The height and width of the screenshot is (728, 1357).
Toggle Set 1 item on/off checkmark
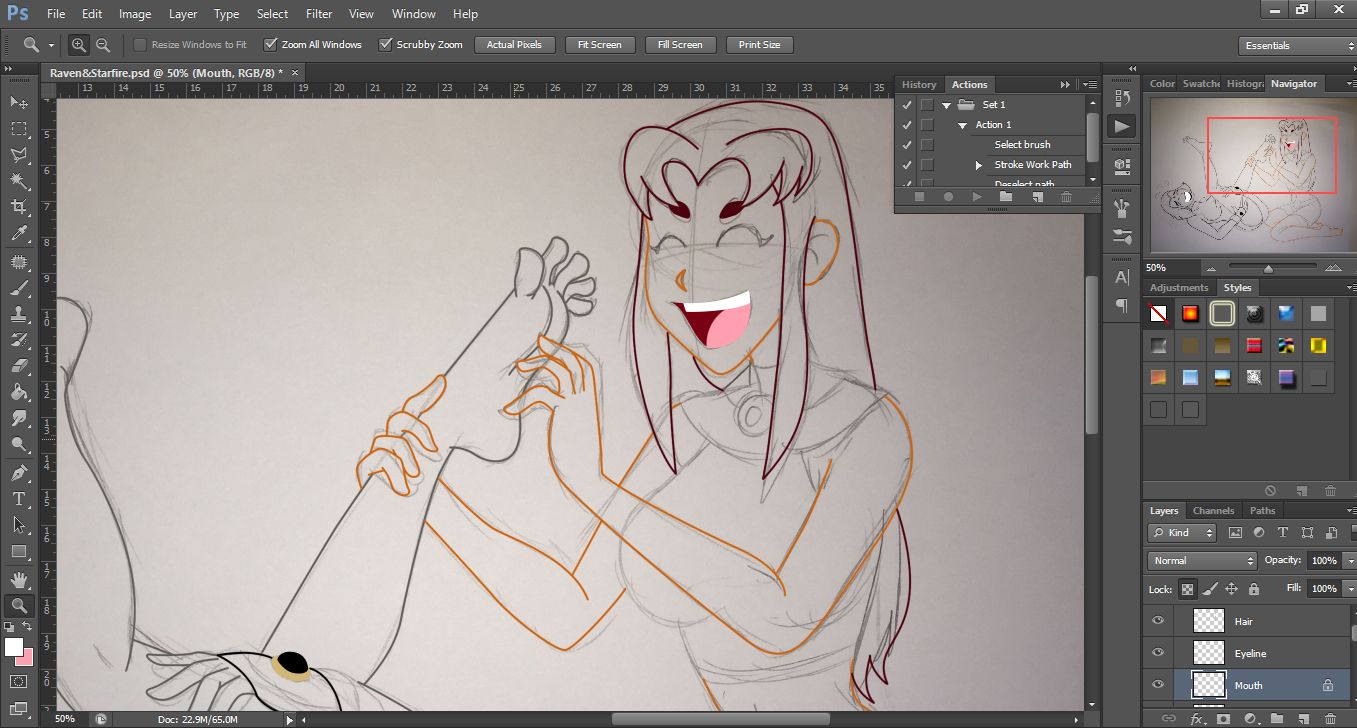(x=907, y=104)
